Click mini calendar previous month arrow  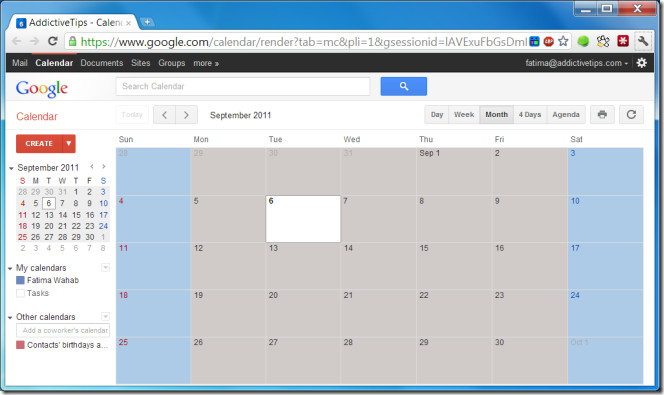[x=92, y=166]
